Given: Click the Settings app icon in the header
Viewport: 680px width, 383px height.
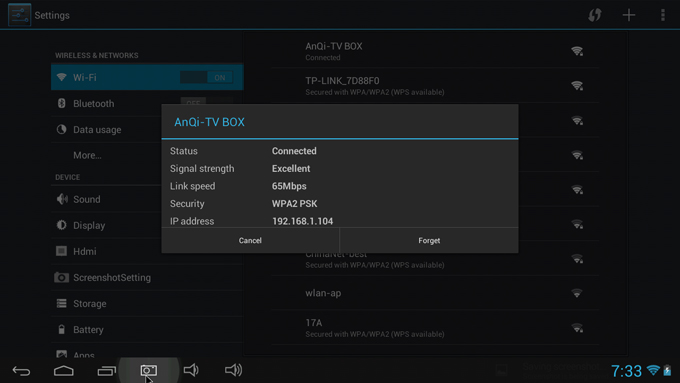Looking at the screenshot, I should (20, 15).
